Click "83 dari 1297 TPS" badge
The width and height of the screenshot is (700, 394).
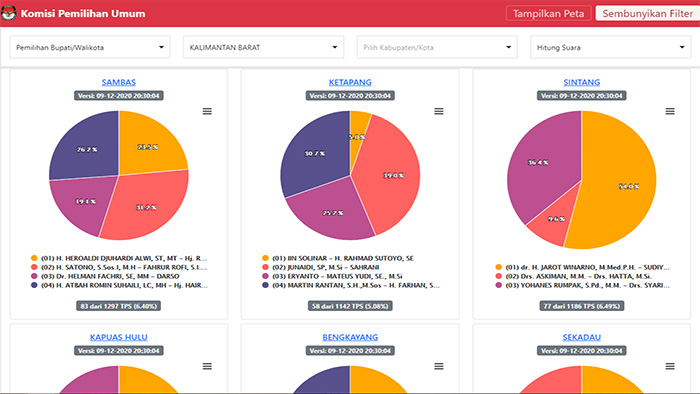(119, 306)
